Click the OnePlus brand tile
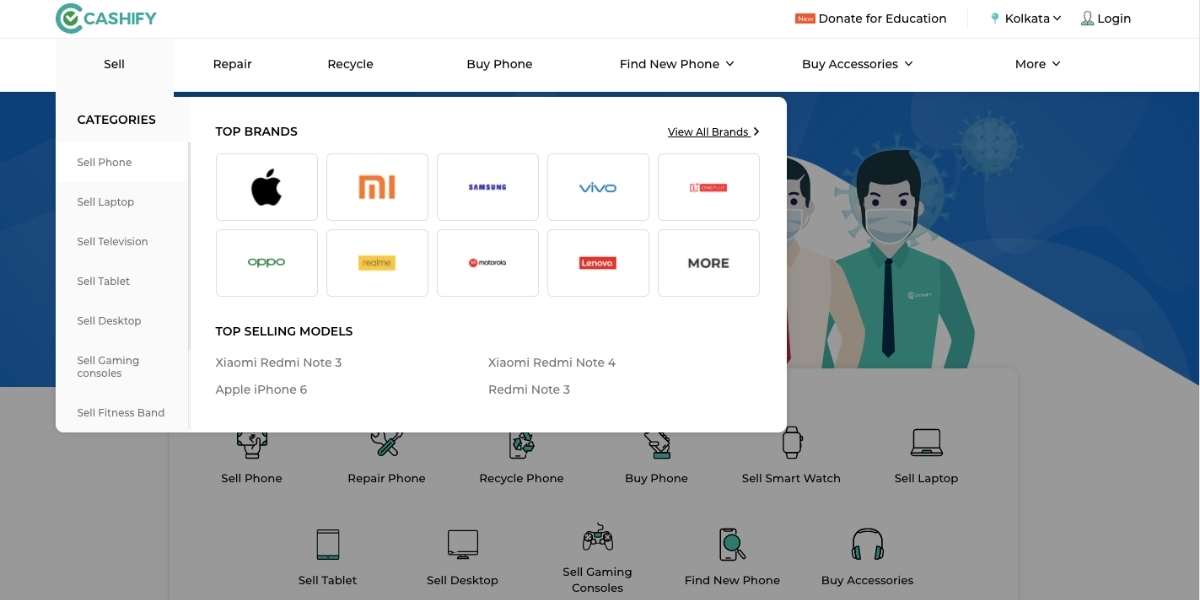The height and width of the screenshot is (600, 1200). 708,187
